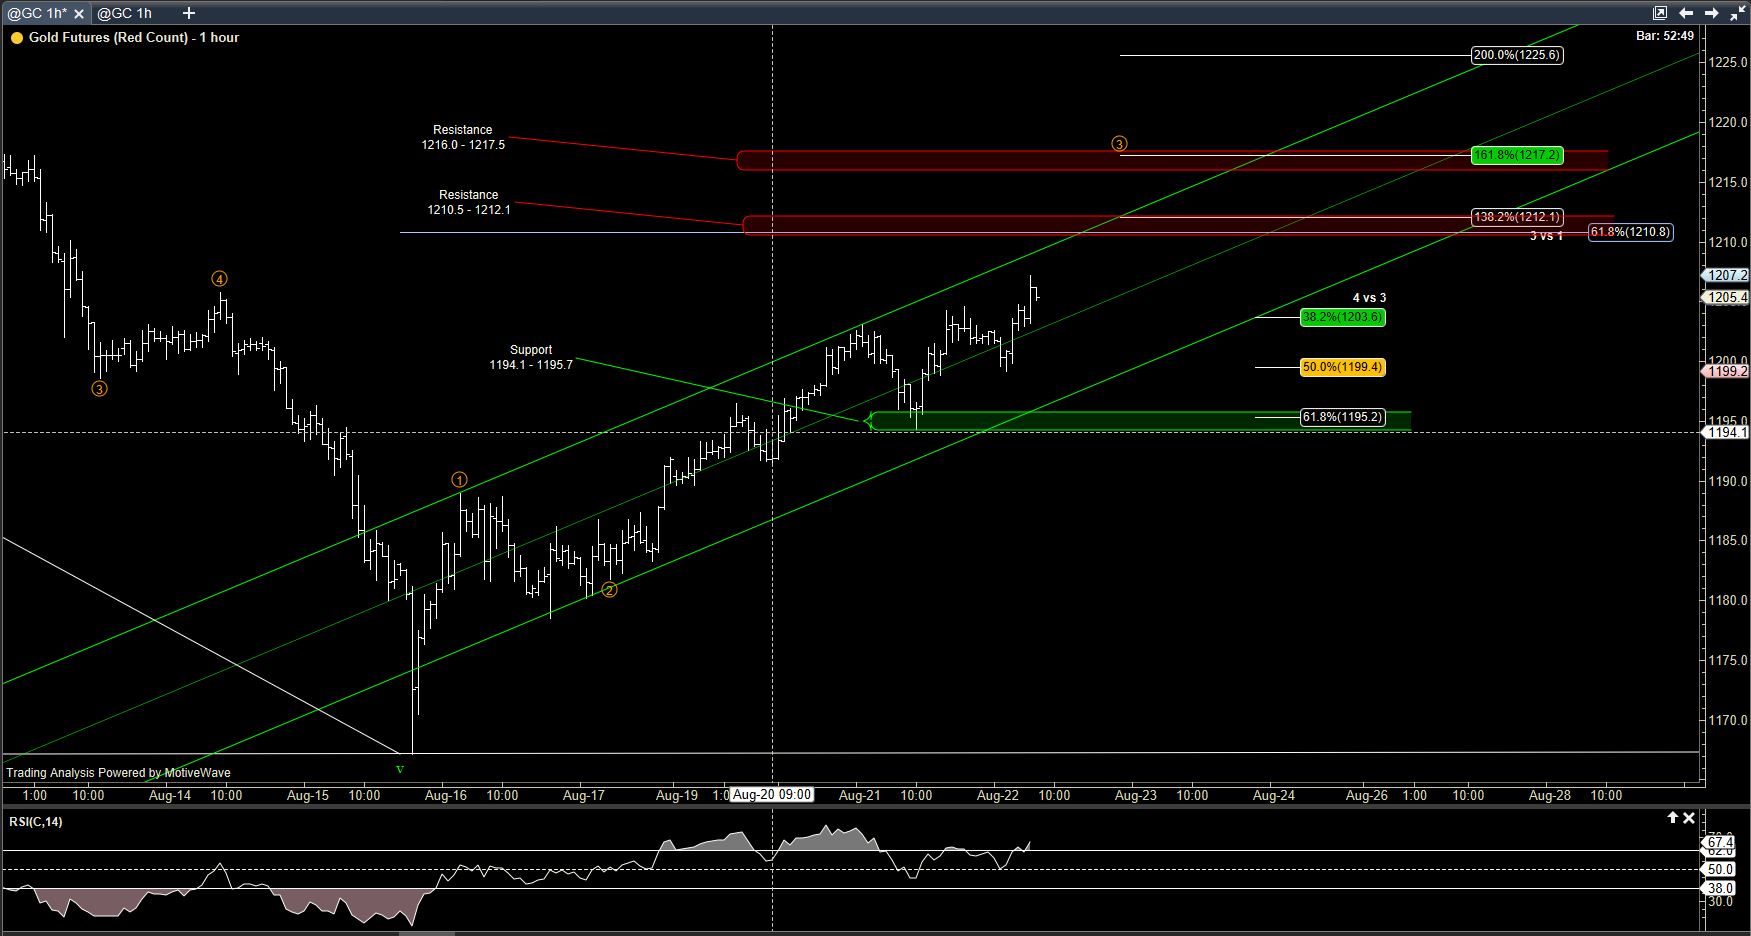
Task: Click the Resistance 1210.5 - 1212.1 annotation
Action: pyautogui.click(x=469, y=202)
